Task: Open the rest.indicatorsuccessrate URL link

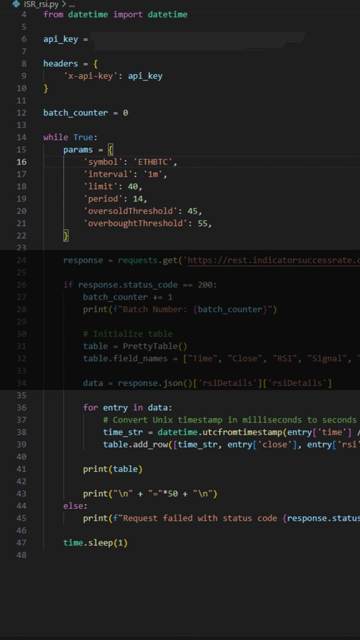Action: (273, 260)
